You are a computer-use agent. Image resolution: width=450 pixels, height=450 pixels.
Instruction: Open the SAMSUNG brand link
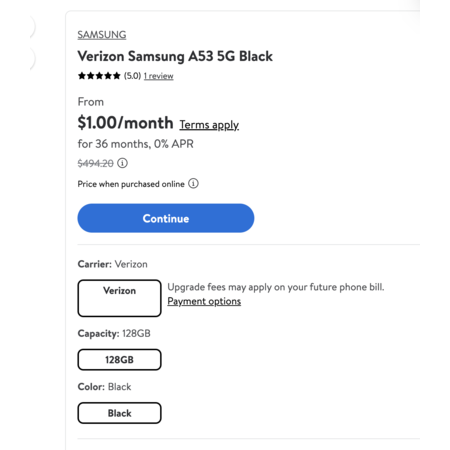click(102, 35)
